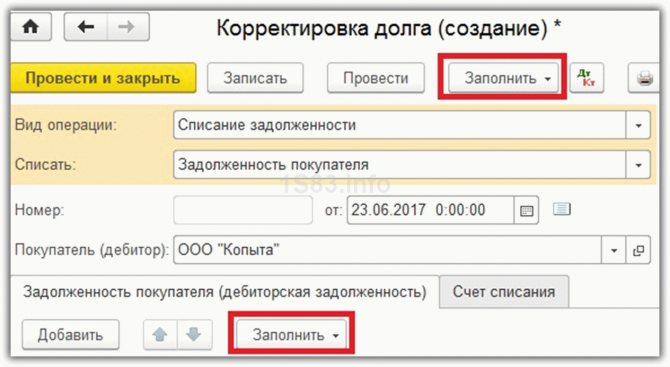
Task: Move row down with down arrow
Action: click(194, 335)
